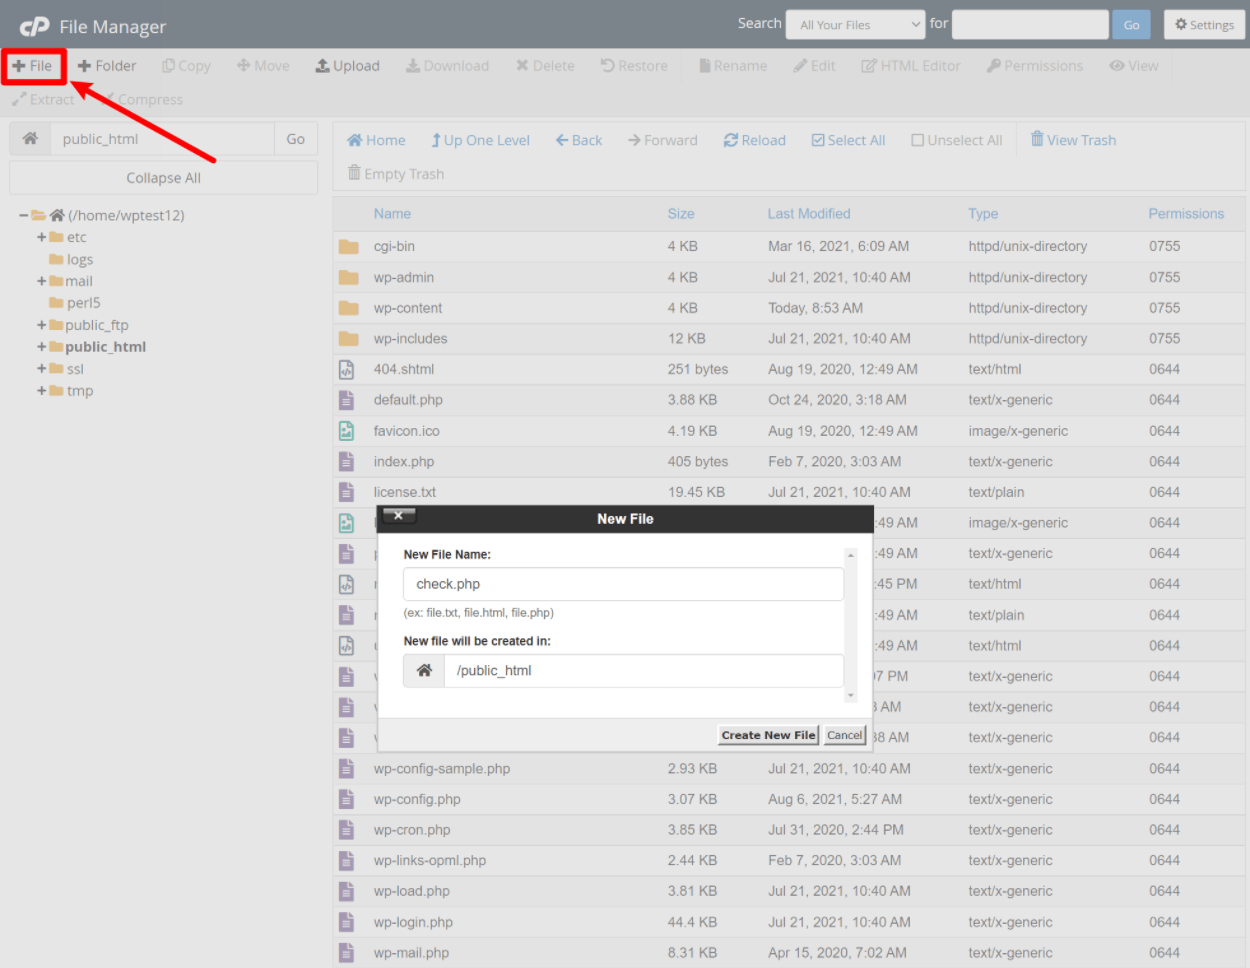The image size is (1250, 968).
Task: Click Unselect All
Action: point(957,140)
